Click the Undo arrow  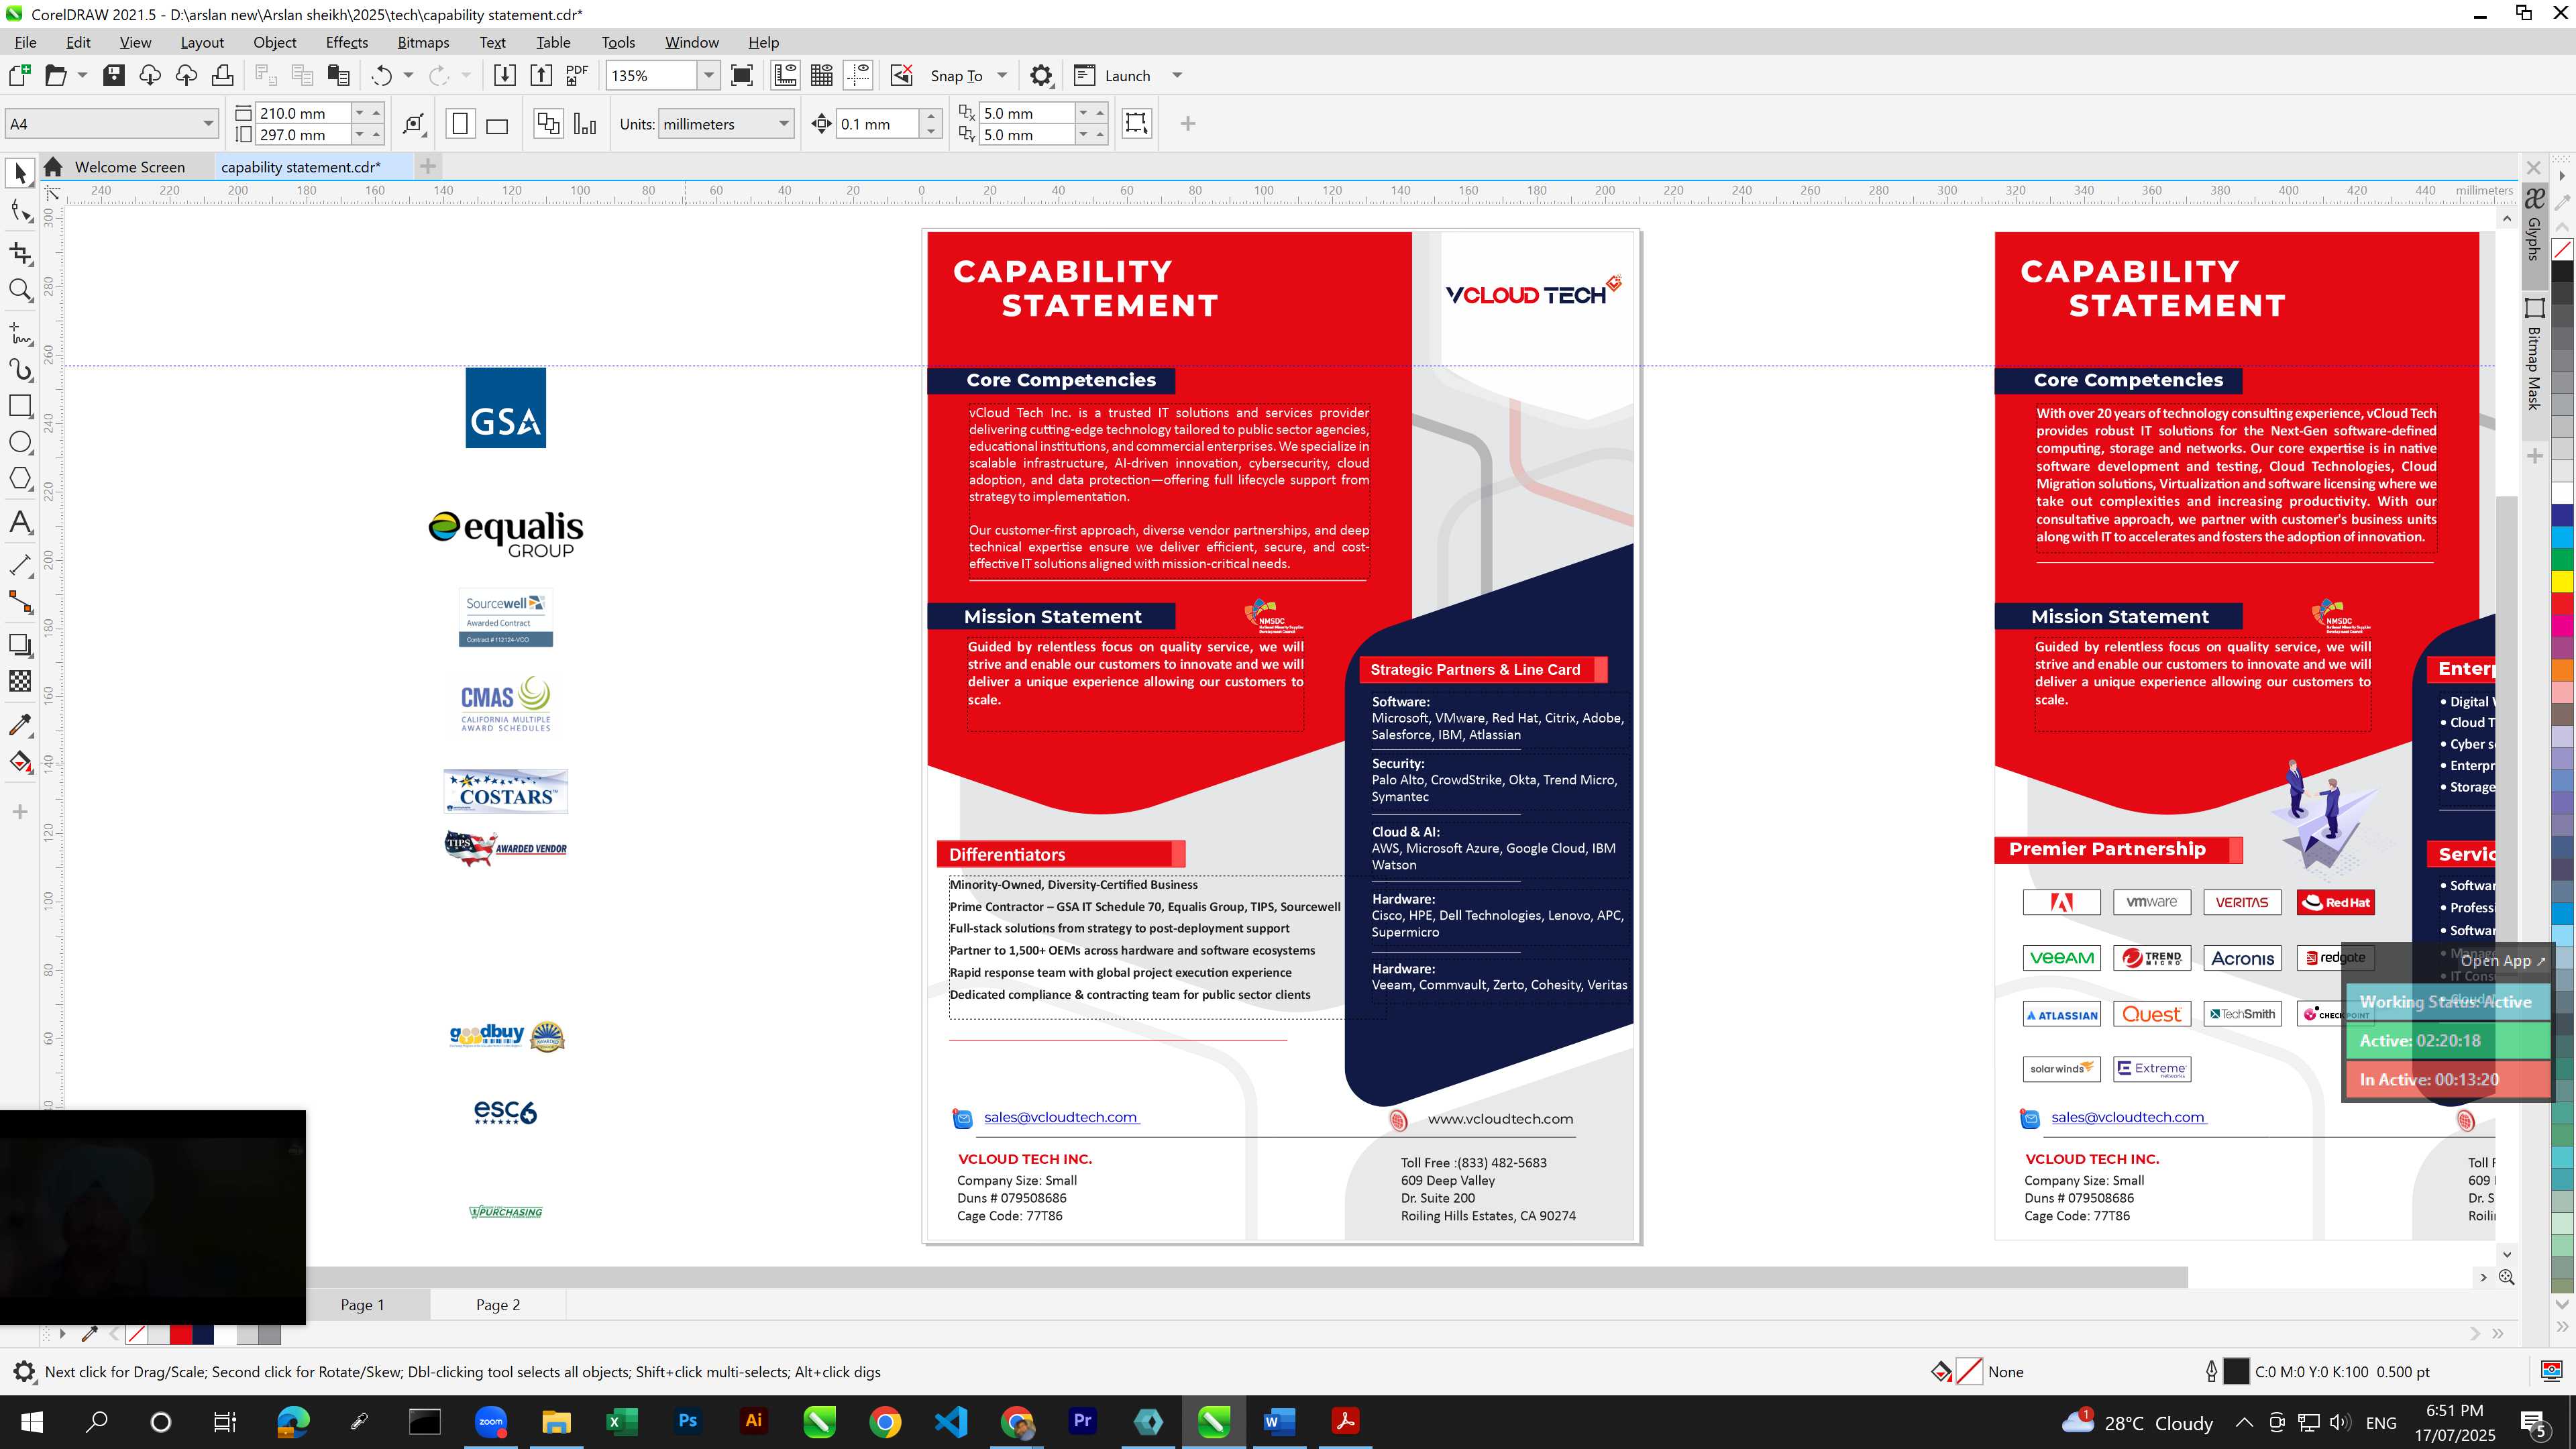[381, 75]
